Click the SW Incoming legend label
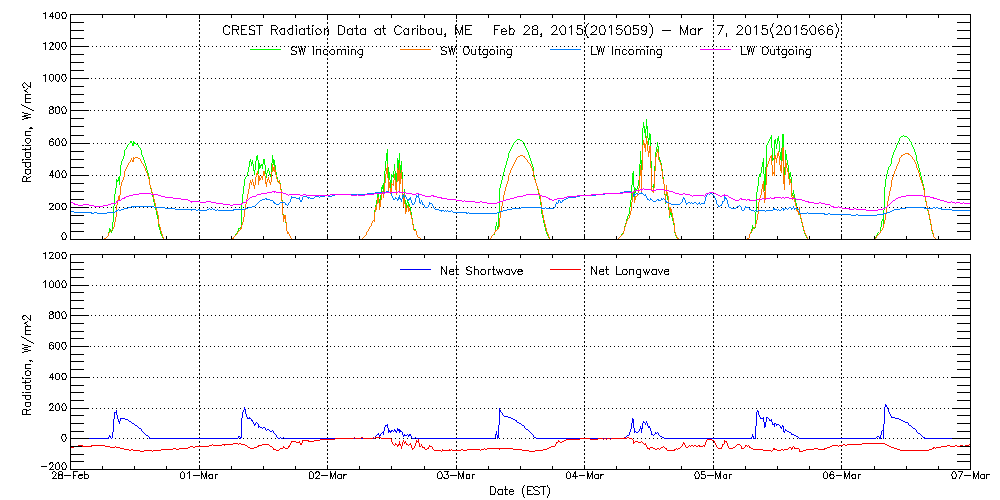This screenshot has height=500, width=1000. pos(326,51)
